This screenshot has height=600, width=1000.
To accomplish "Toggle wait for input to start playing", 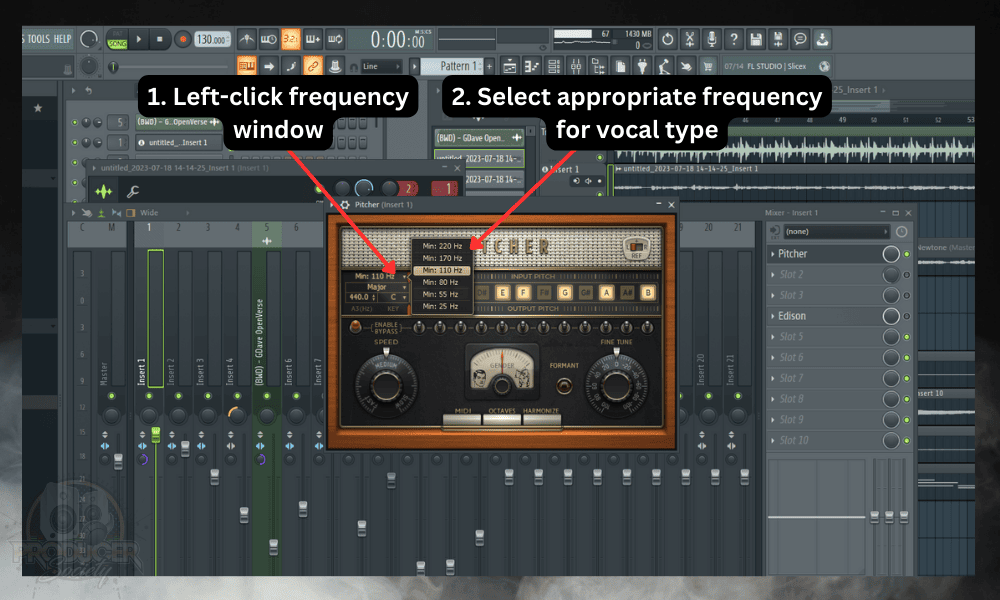I will [268, 40].
